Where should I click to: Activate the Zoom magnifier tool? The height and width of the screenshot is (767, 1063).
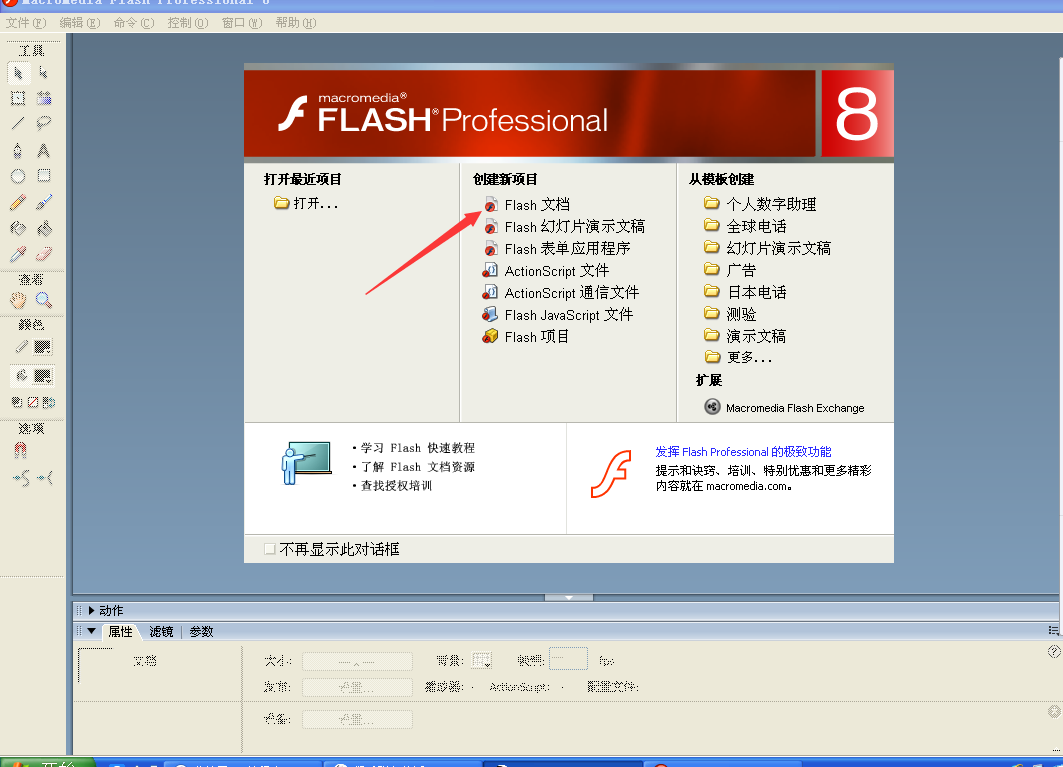pyautogui.click(x=44, y=300)
